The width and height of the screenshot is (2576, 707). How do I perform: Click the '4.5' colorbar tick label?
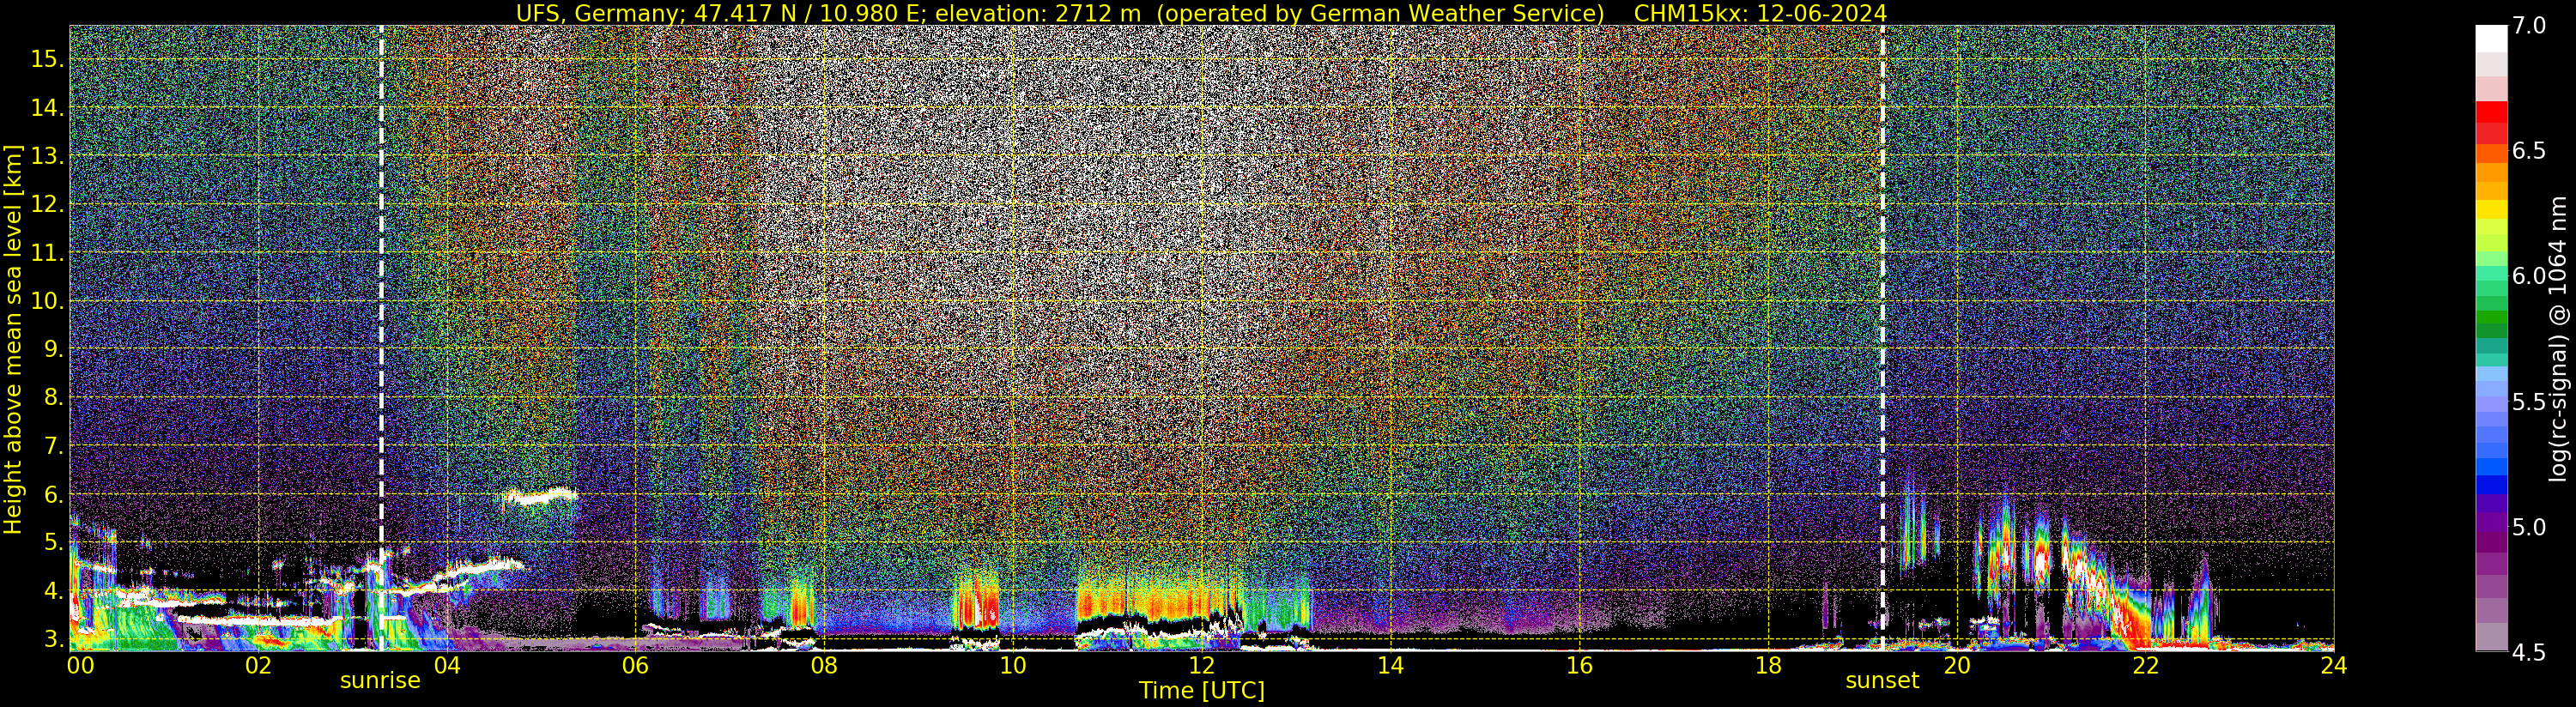pos(2529,653)
